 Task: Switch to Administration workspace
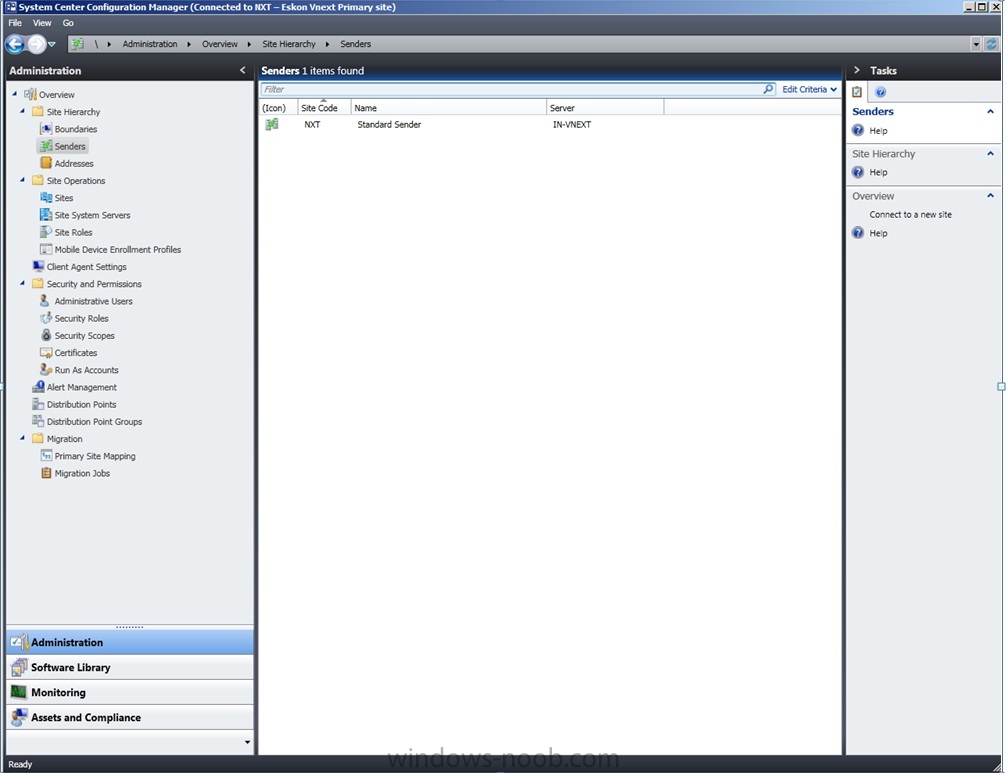tap(130, 642)
